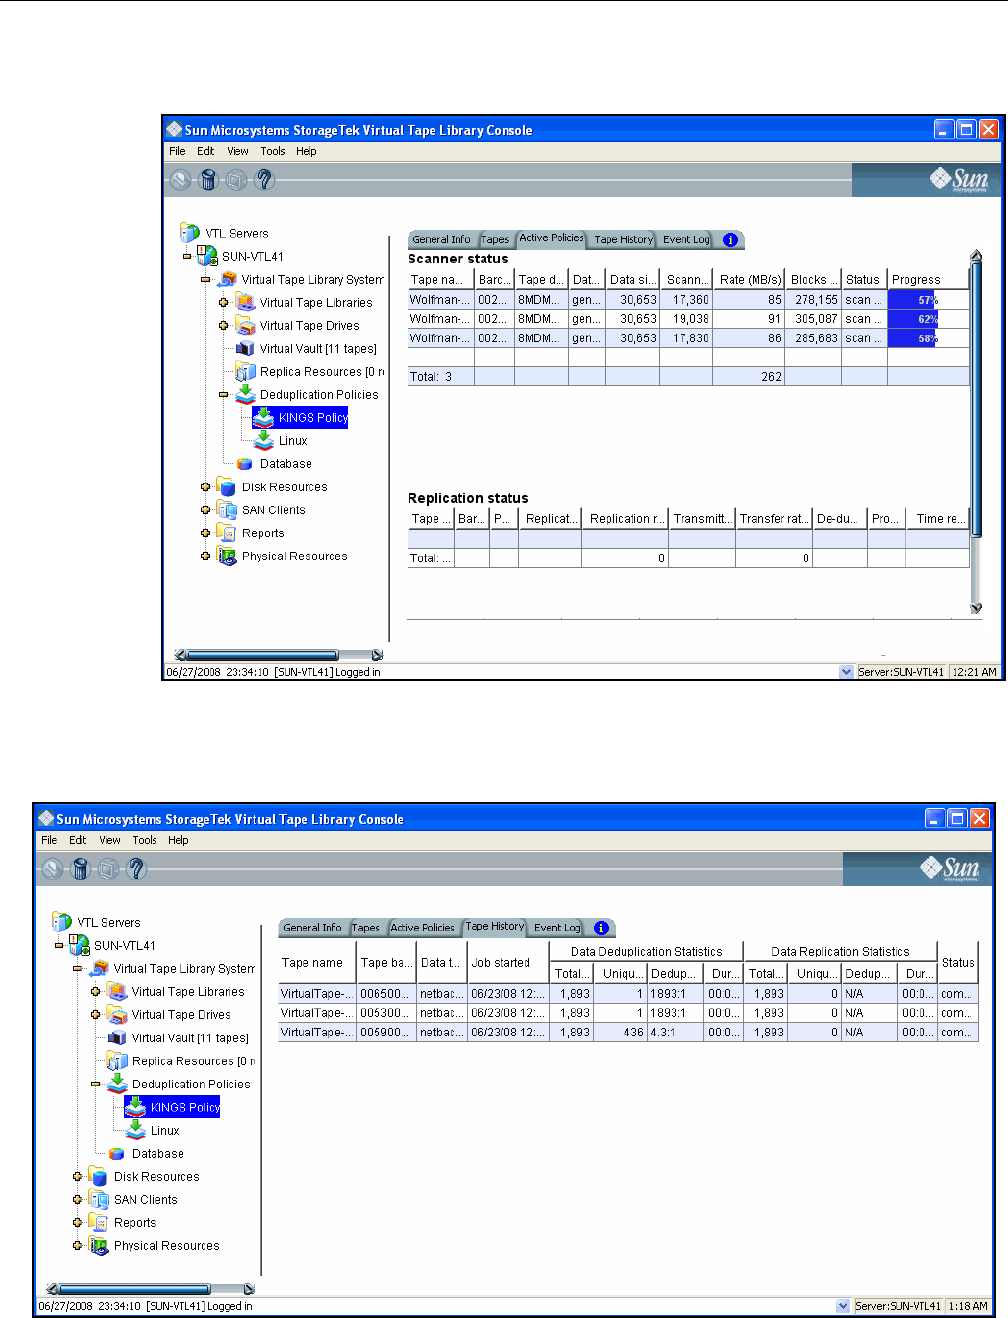Click tape row with dedup ratio 4.3:1
Screen dimensions: 1008x1318
point(628,1032)
